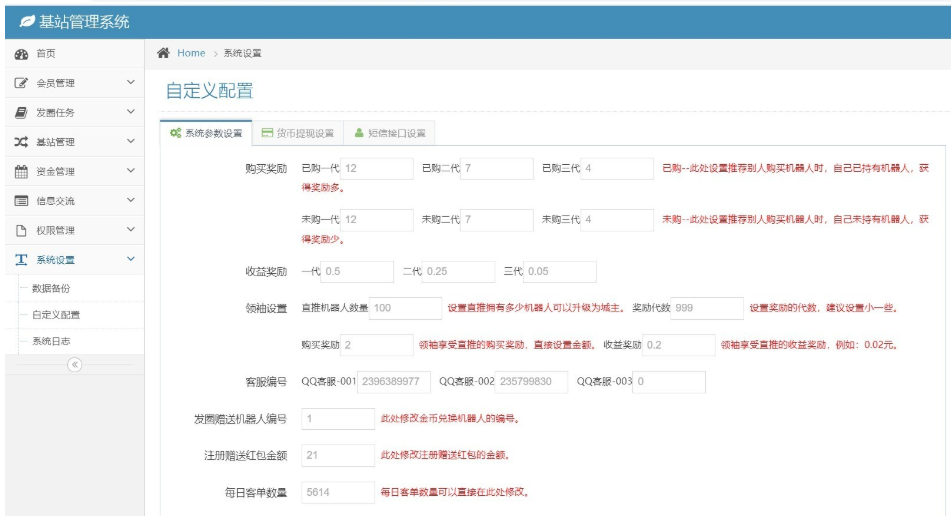This screenshot has width=951, height=516.
Task: Expand the 资金管理 chevron arrow
Action: pos(130,172)
